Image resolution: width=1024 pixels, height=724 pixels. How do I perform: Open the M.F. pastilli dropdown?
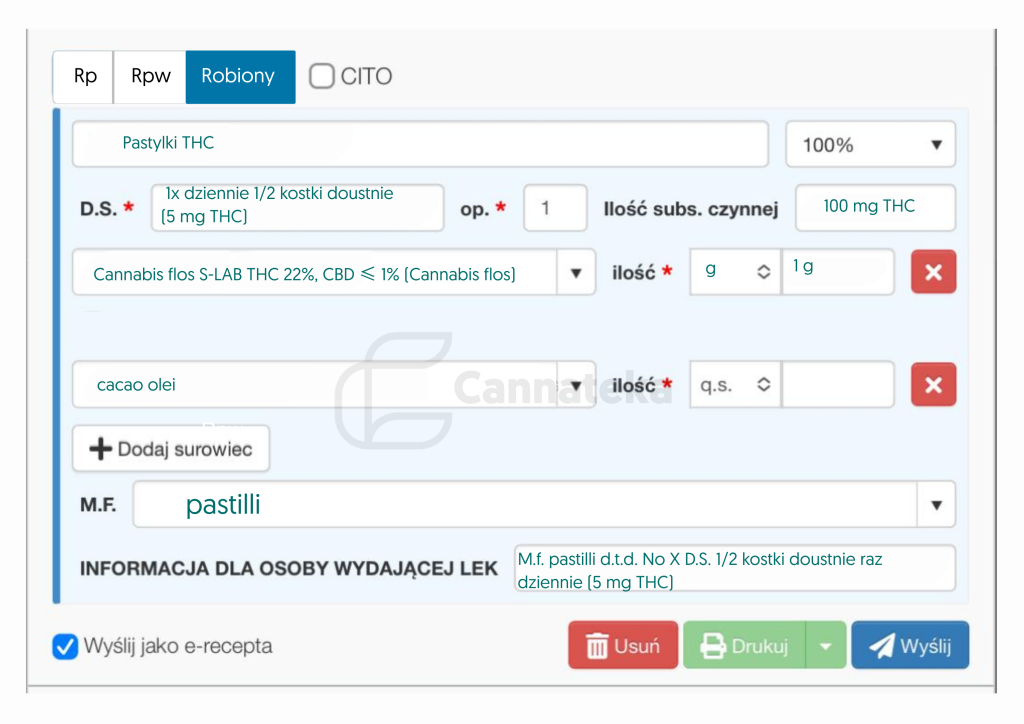936,504
